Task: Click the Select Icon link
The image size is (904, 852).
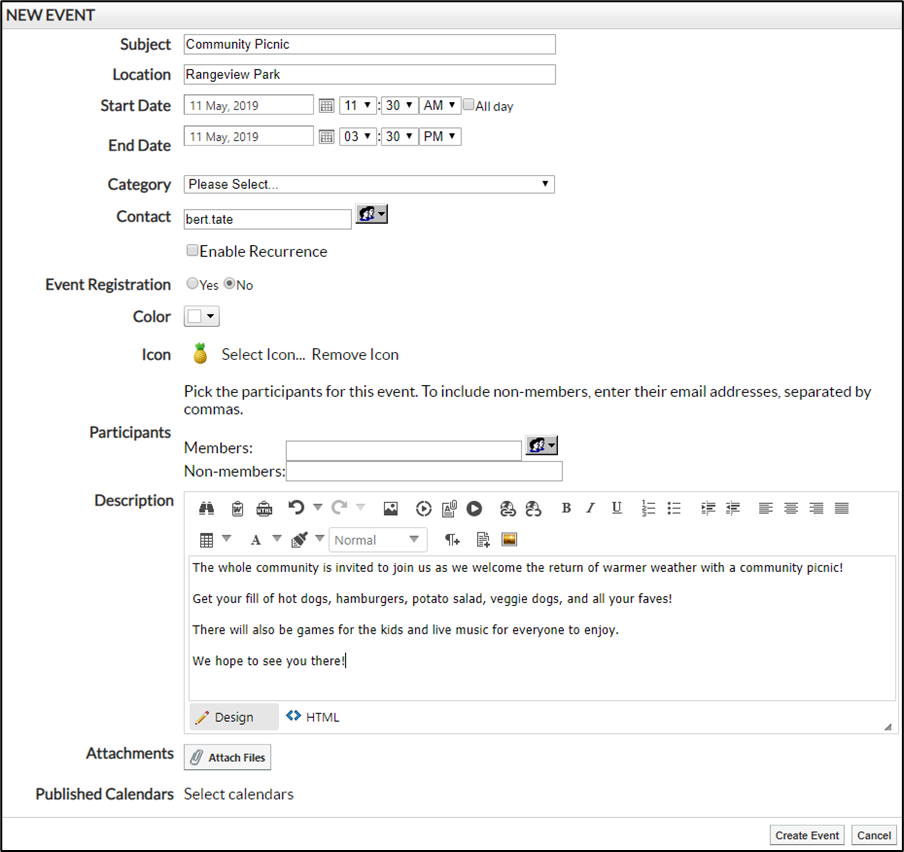Action: pos(263,354)
